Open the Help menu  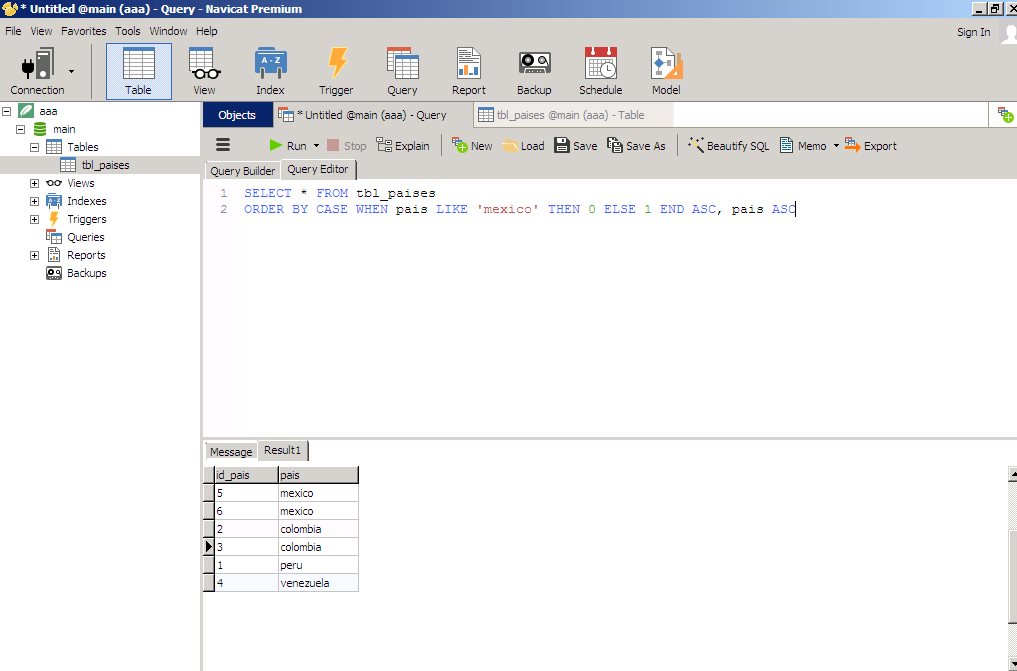pos(207,31)
